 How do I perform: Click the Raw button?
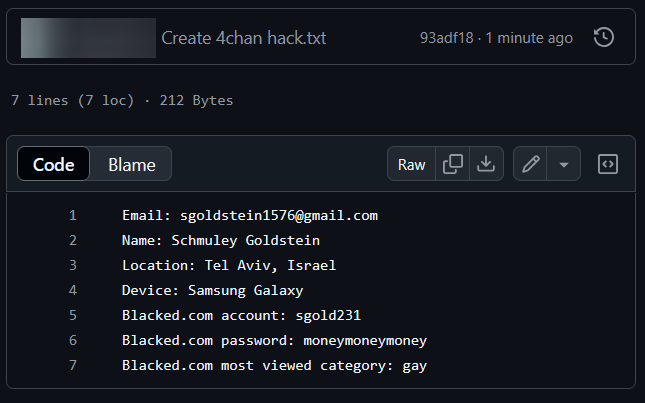[x=411, y=164]
